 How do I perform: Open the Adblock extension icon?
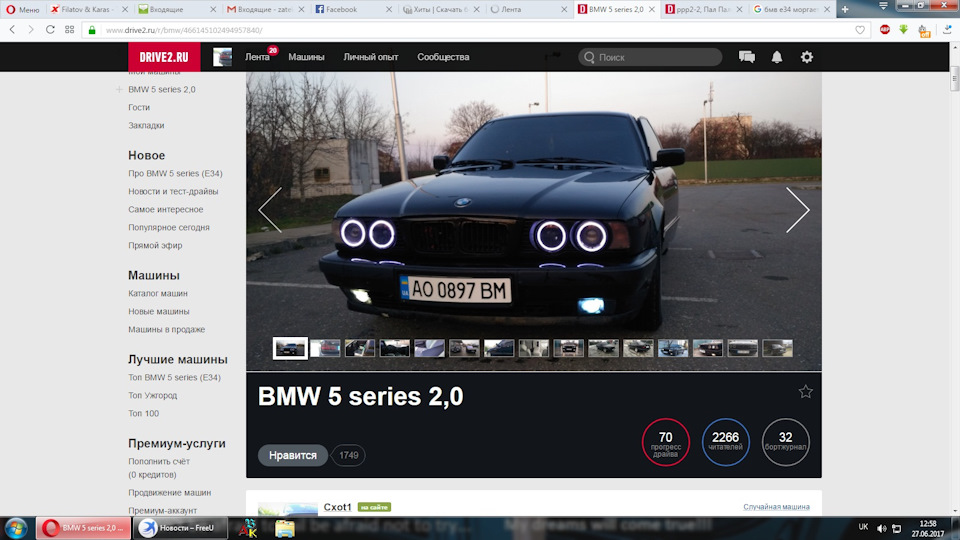885,29
